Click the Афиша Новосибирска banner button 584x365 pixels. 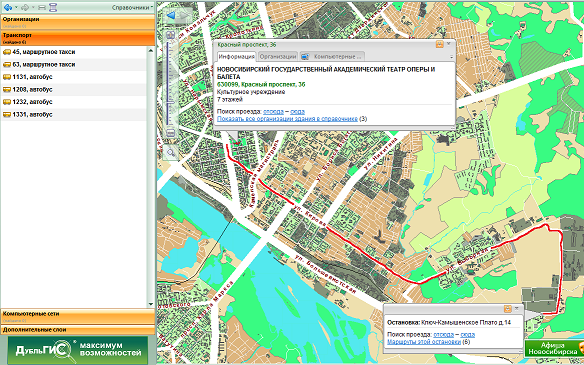click(554, 348)
